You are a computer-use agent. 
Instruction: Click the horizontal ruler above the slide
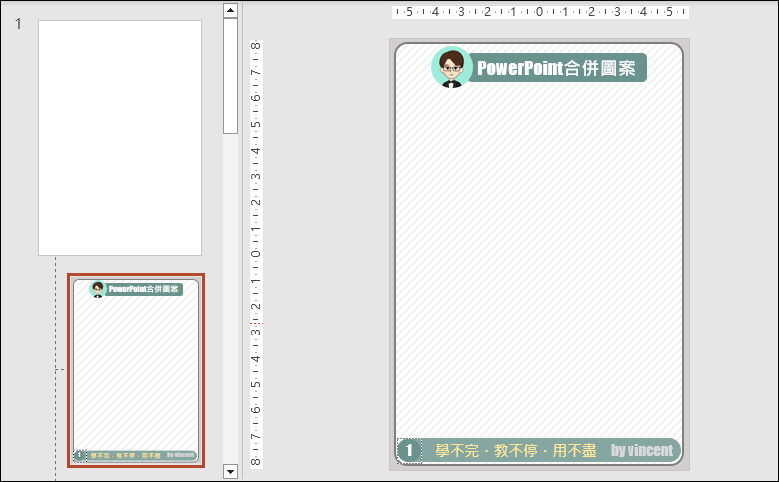(540, 12)
